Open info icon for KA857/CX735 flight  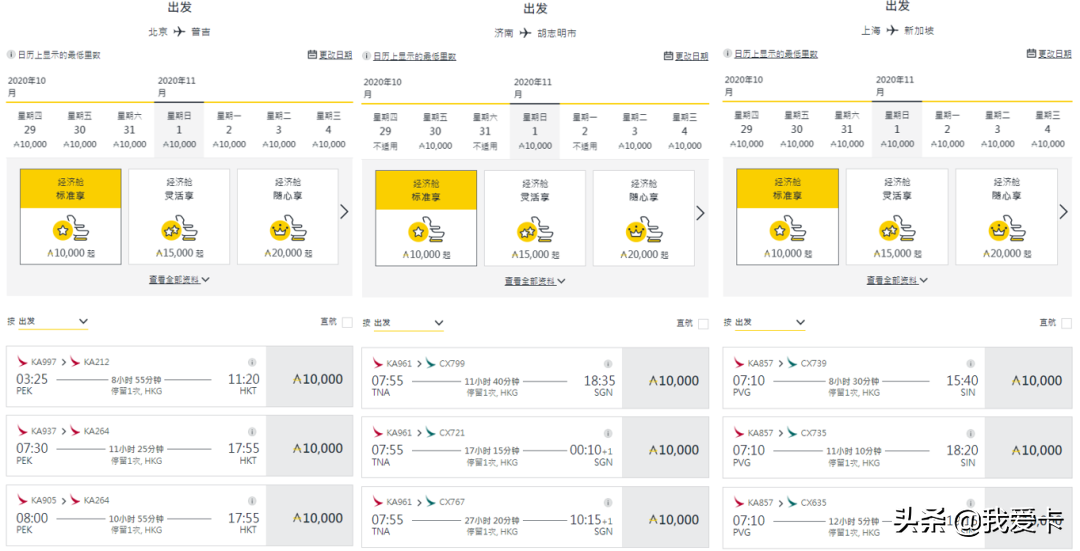pos(969,433)
